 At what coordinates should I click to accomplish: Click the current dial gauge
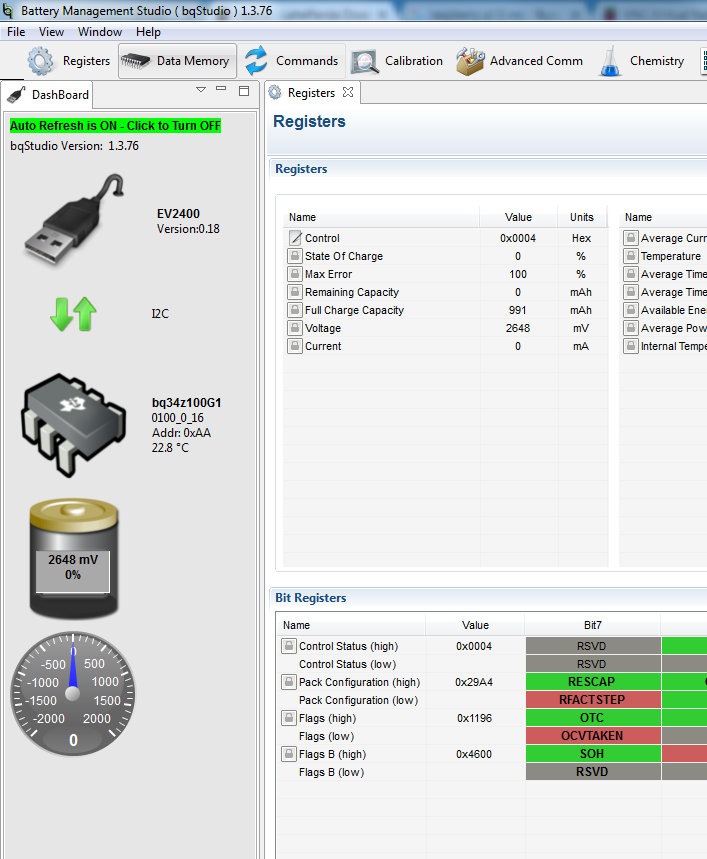pyautogui.click(x=73, y=694)
